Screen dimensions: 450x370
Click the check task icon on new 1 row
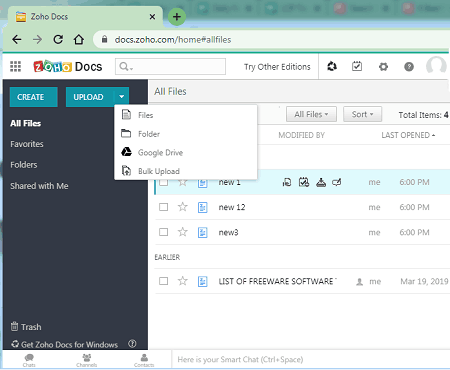(304, 182)
